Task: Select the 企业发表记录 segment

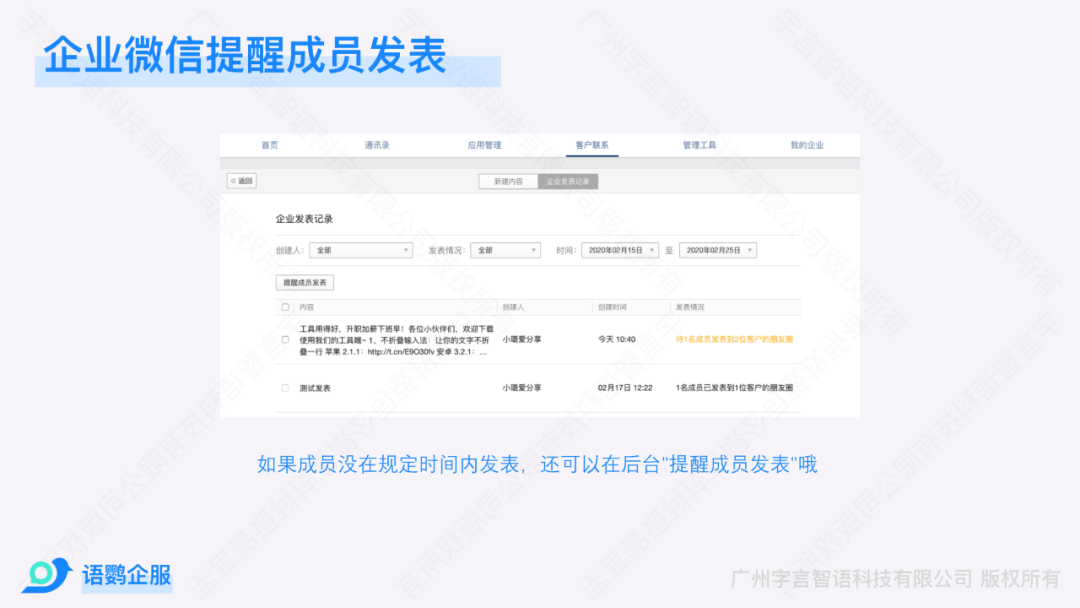Action: 567,181
